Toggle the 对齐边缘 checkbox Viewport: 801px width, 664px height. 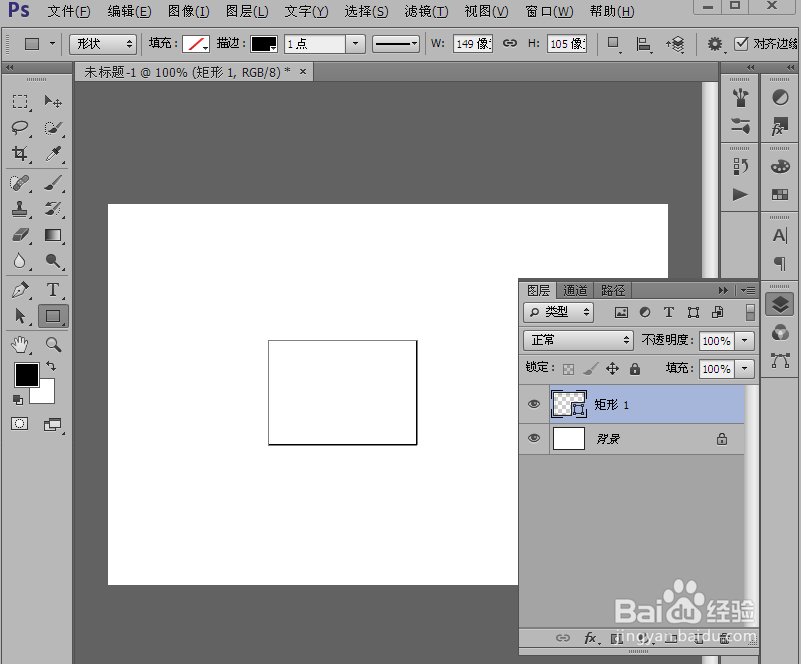[741, 44]
